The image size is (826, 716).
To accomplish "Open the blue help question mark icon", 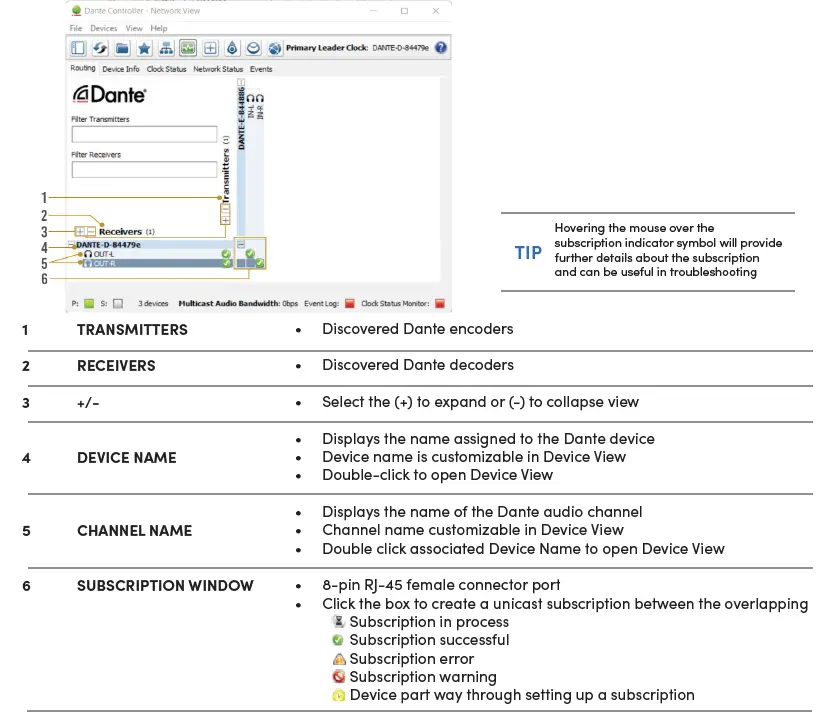I will pos(441,47).
